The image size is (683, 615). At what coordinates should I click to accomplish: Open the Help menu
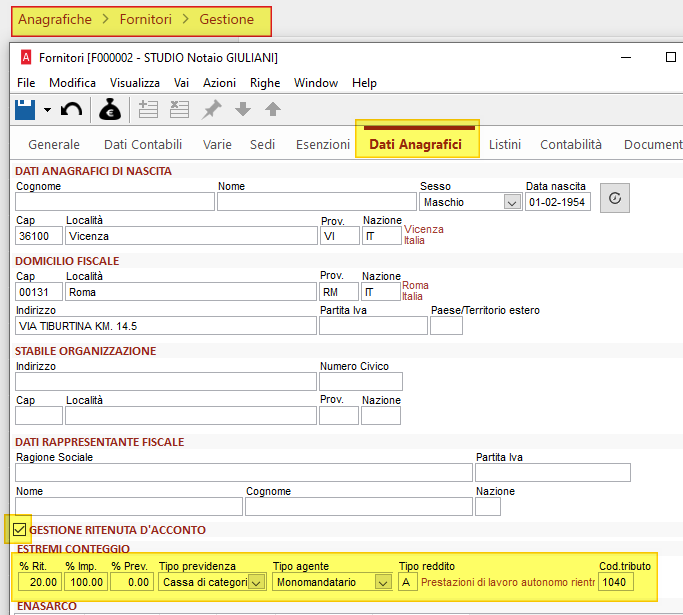[364, 83]
